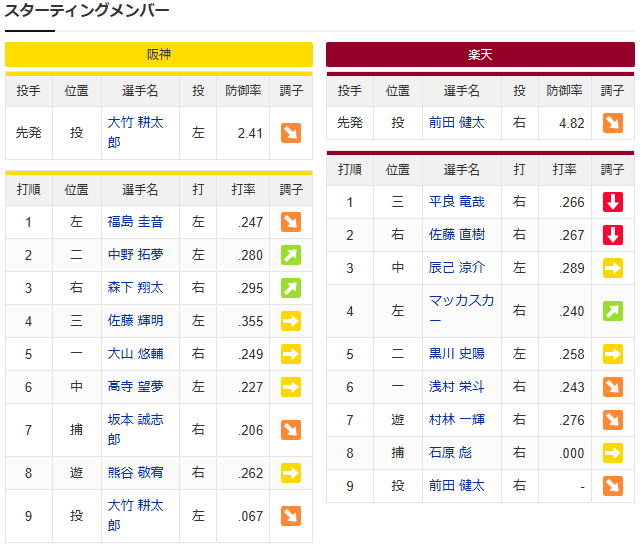Click condition icon in 大山 悠輔 row
The image size is (640, 548).
coord(291,354)
